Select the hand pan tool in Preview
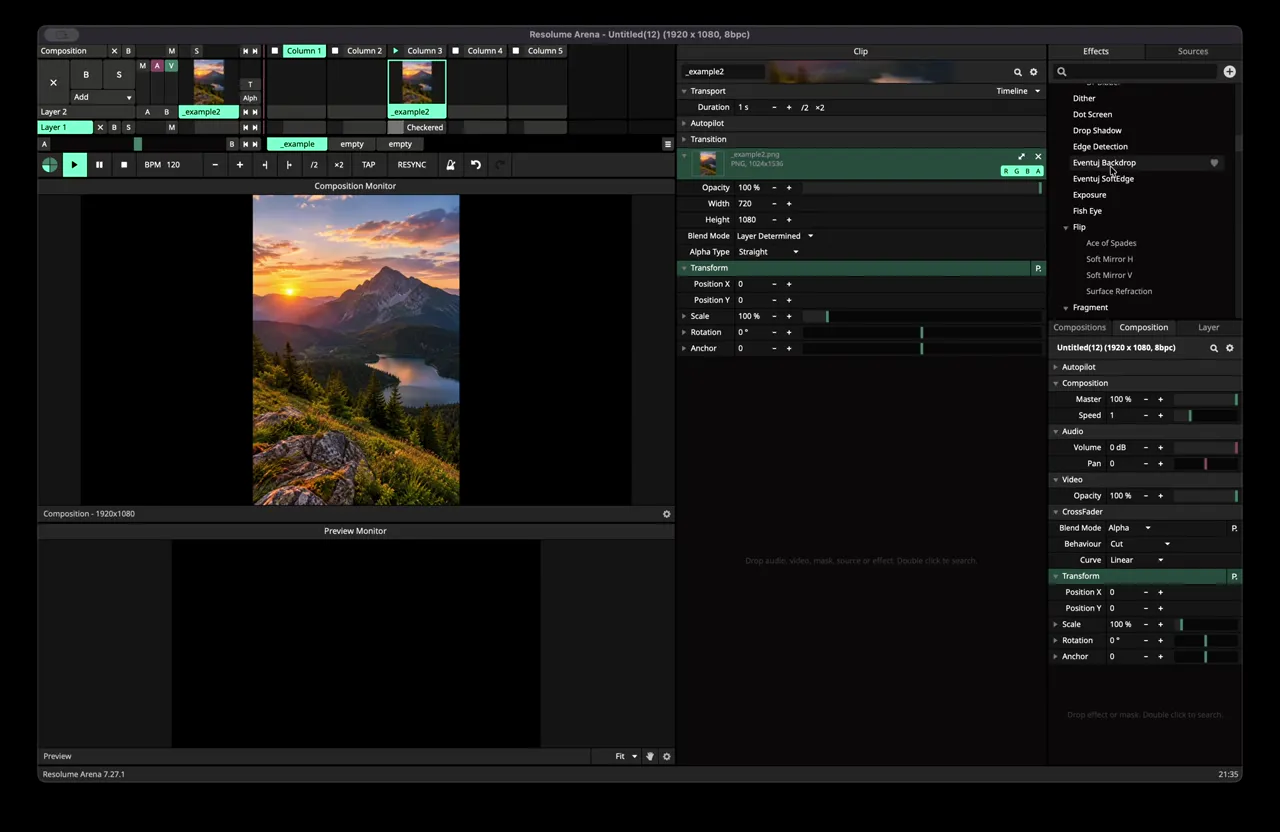 pyautogui.click(x=649, y=756)
